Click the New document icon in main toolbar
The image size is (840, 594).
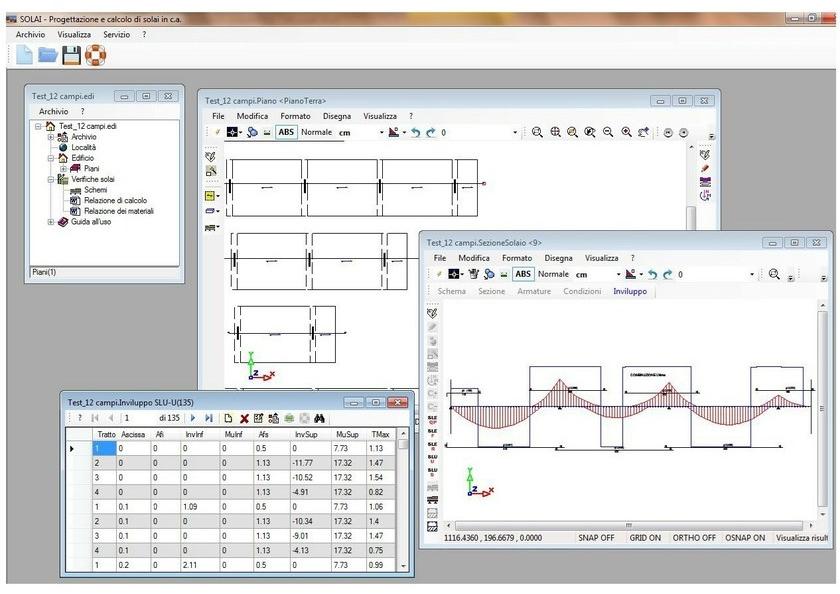click(x=25, y=57)
